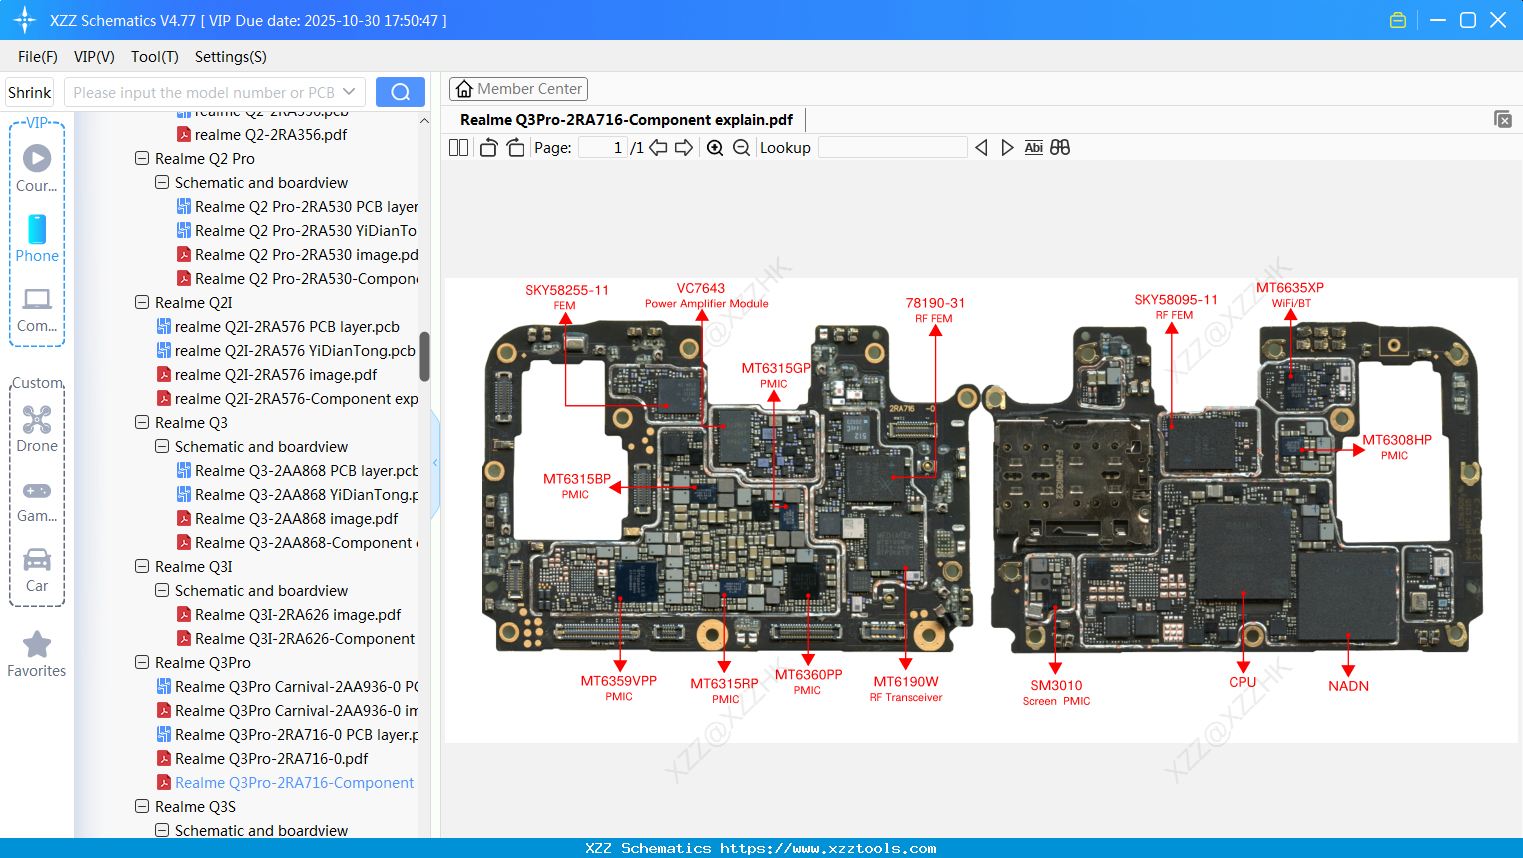Open the Member Center
The image size is (1523, 858).
pyautogui.click(x=518, y=88)
